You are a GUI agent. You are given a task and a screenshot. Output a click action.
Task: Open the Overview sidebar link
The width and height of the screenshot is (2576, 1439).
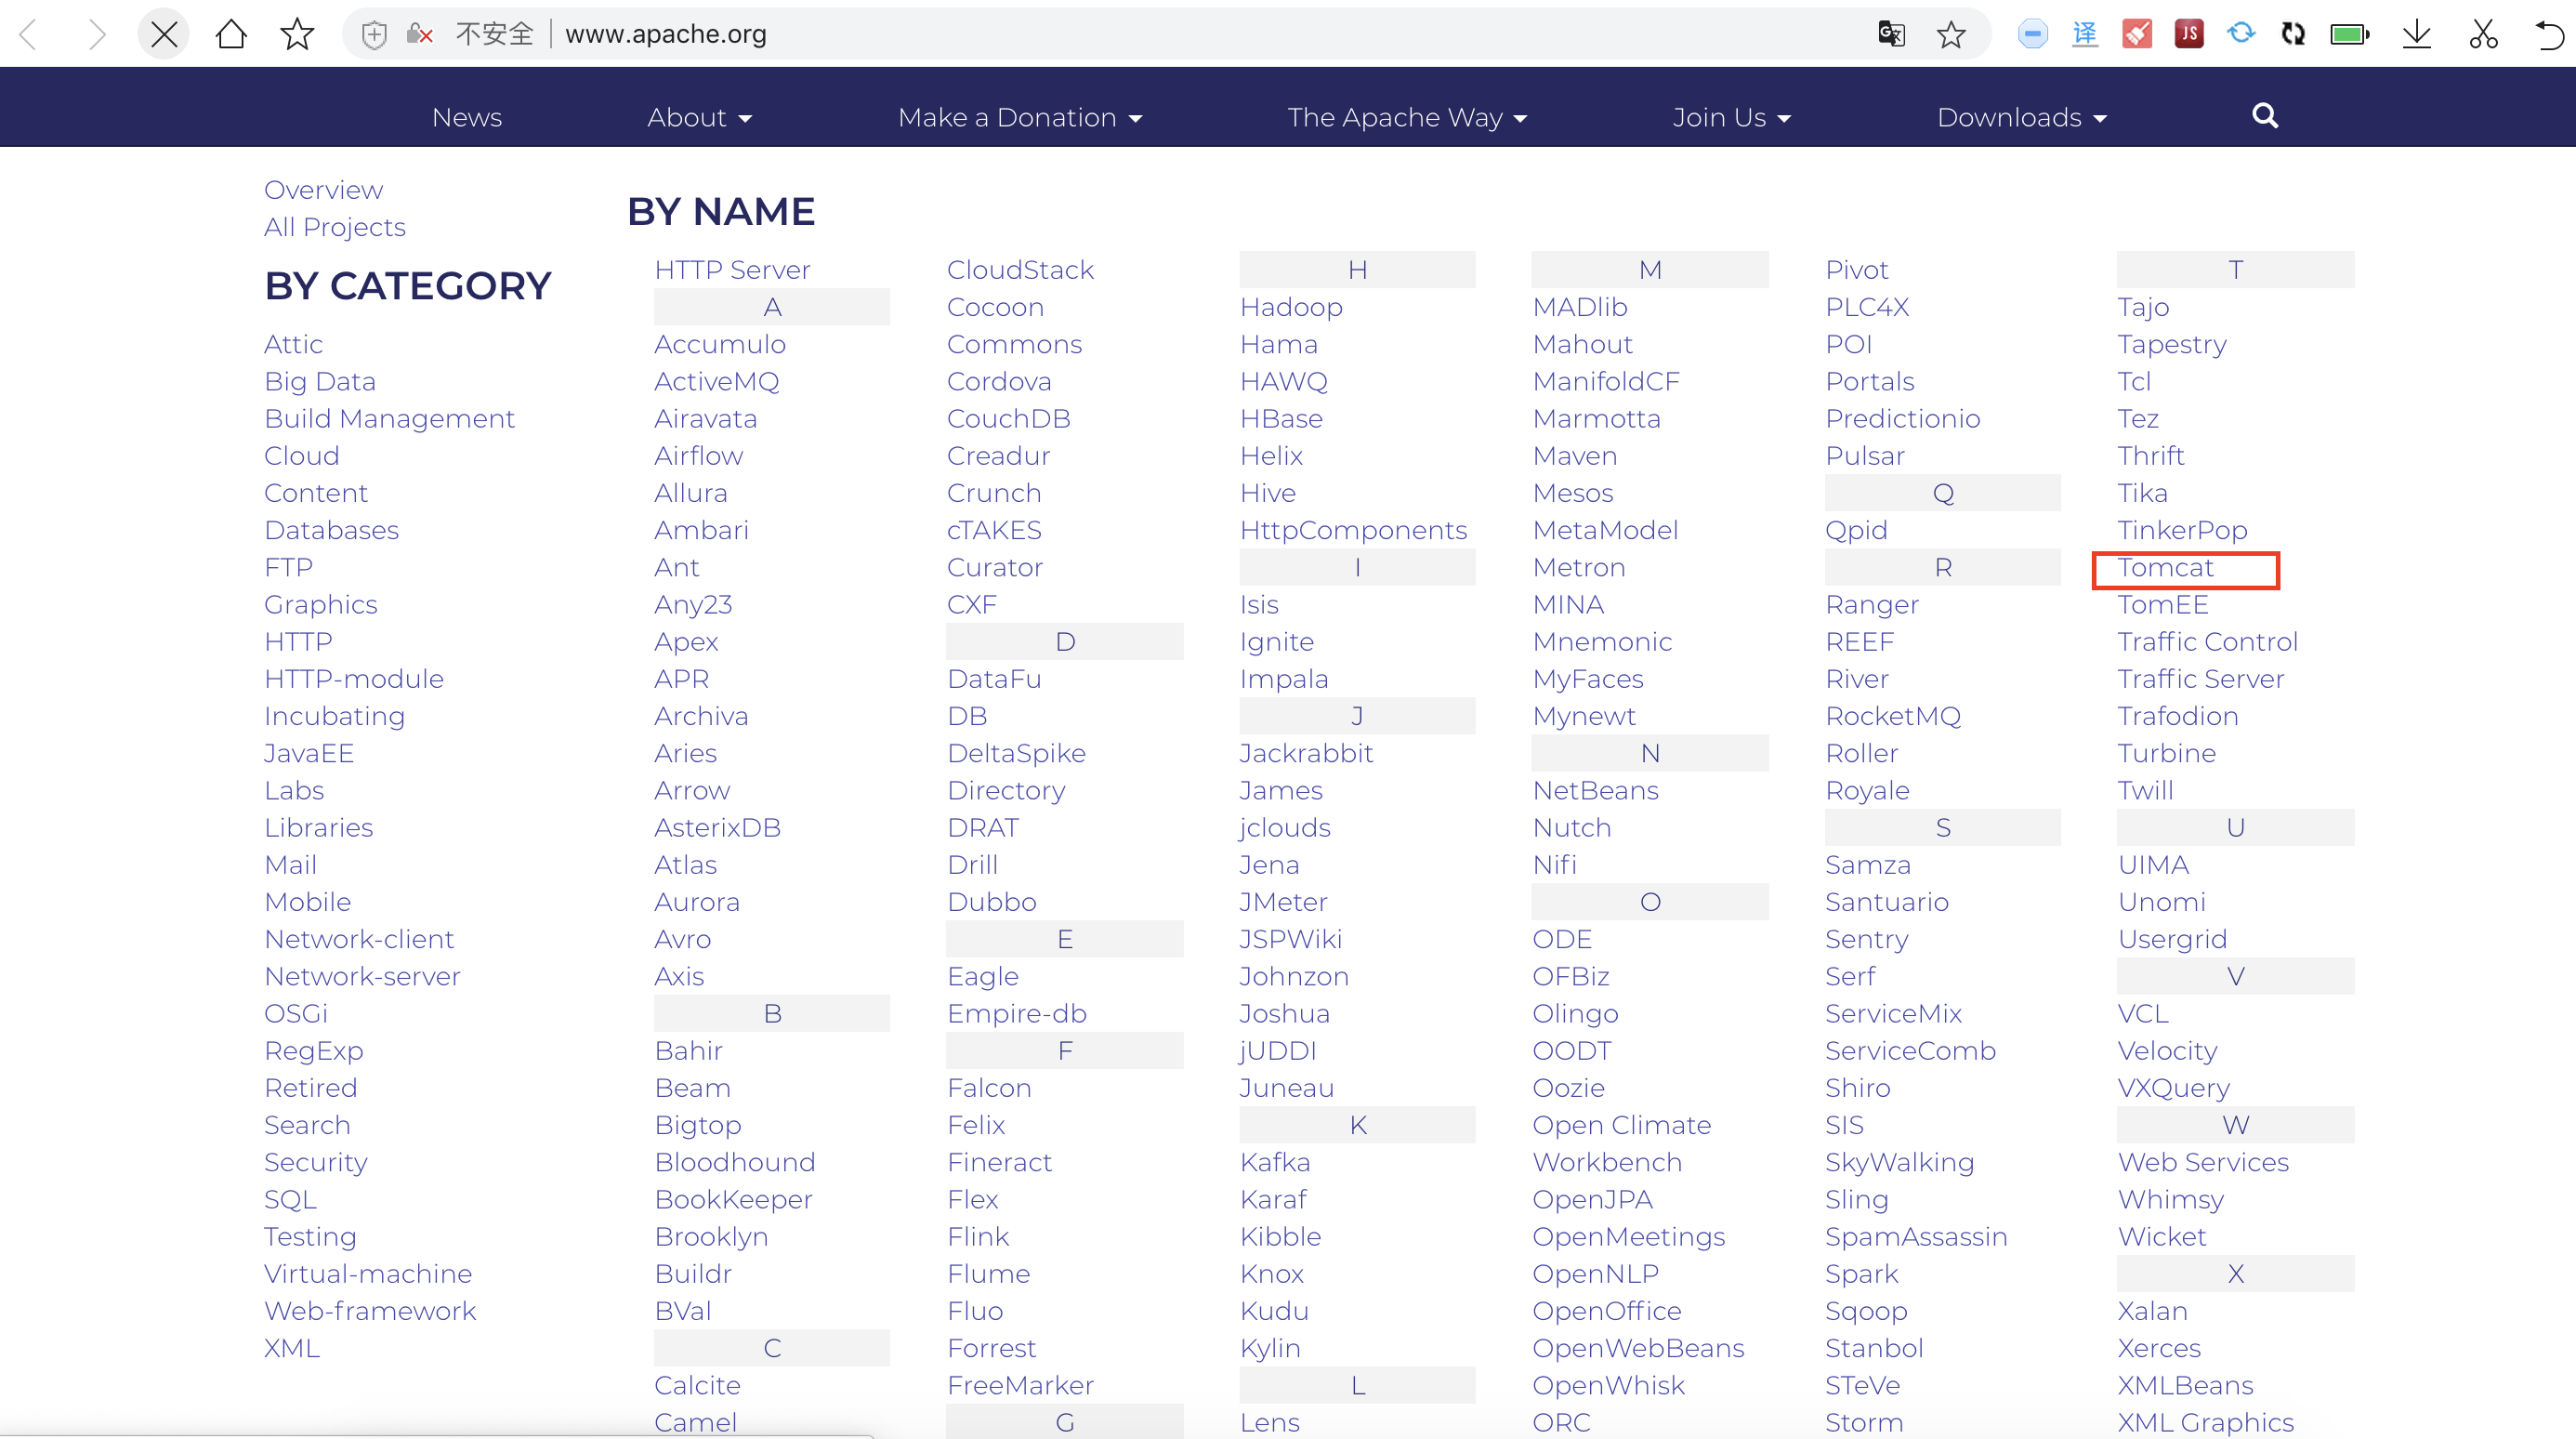click(x=323, y=190)
